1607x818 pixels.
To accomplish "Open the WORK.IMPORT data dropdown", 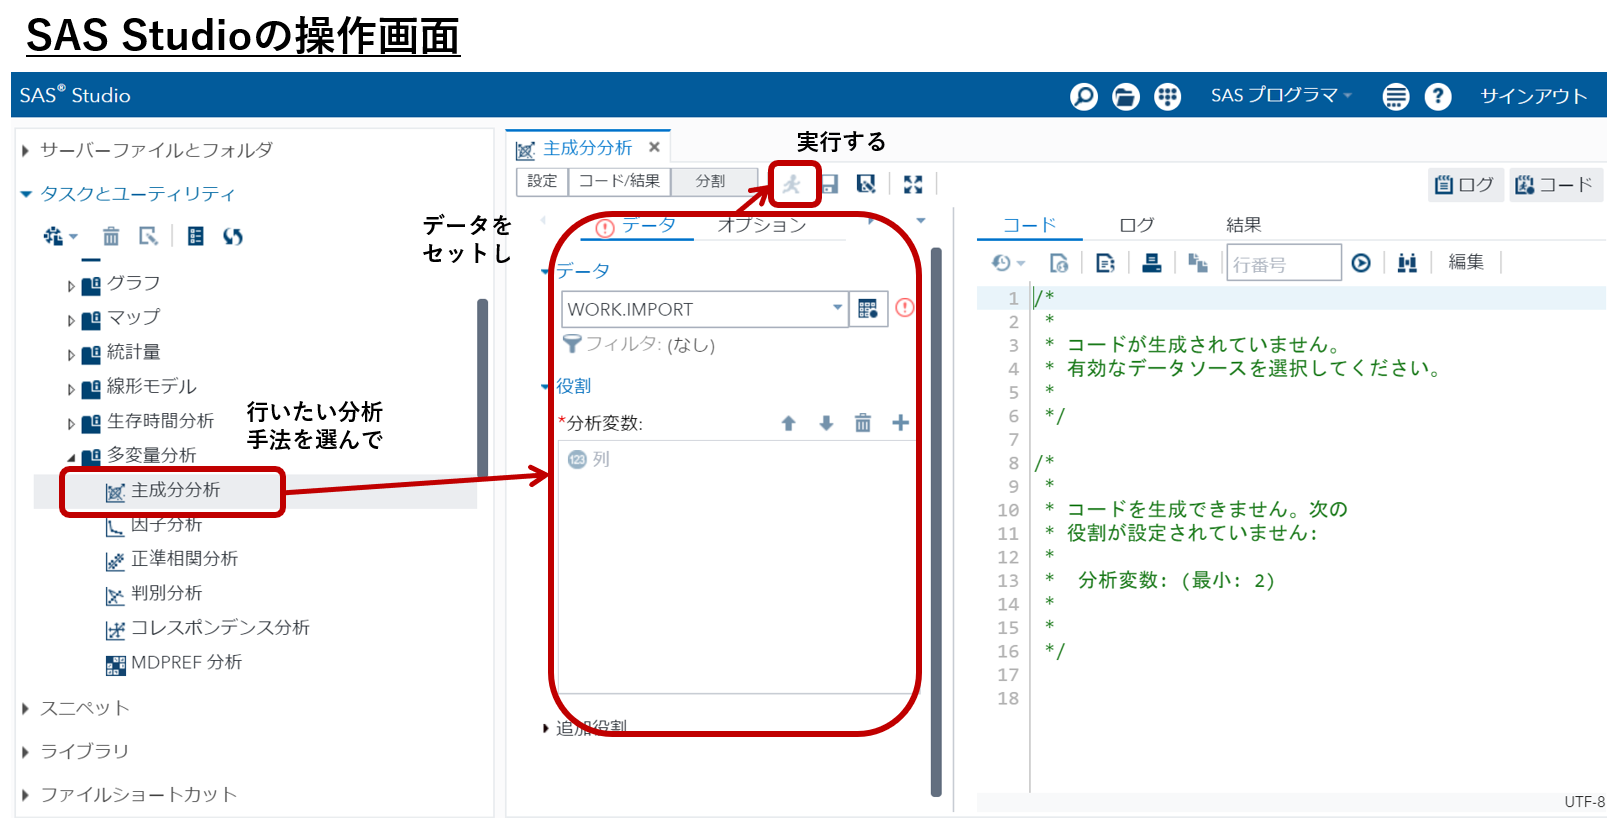I will pyautogui.click(x=837, y=308).
